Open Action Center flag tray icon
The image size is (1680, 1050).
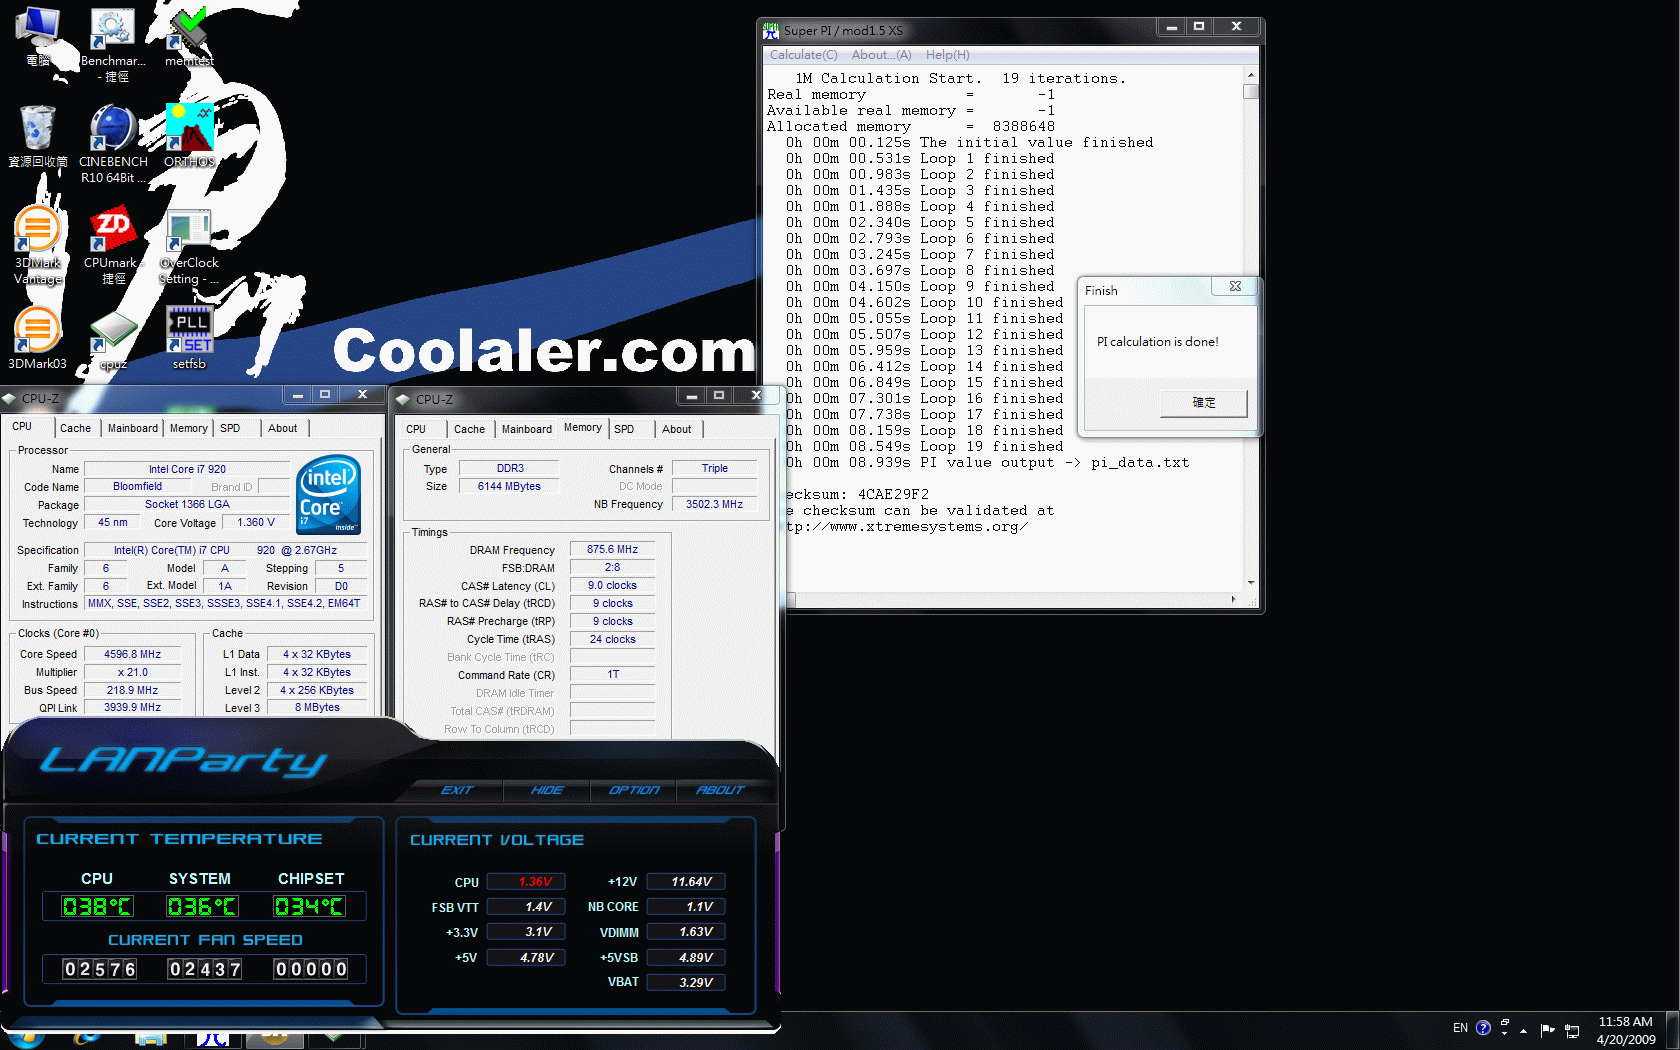tap(1547, 1029)
